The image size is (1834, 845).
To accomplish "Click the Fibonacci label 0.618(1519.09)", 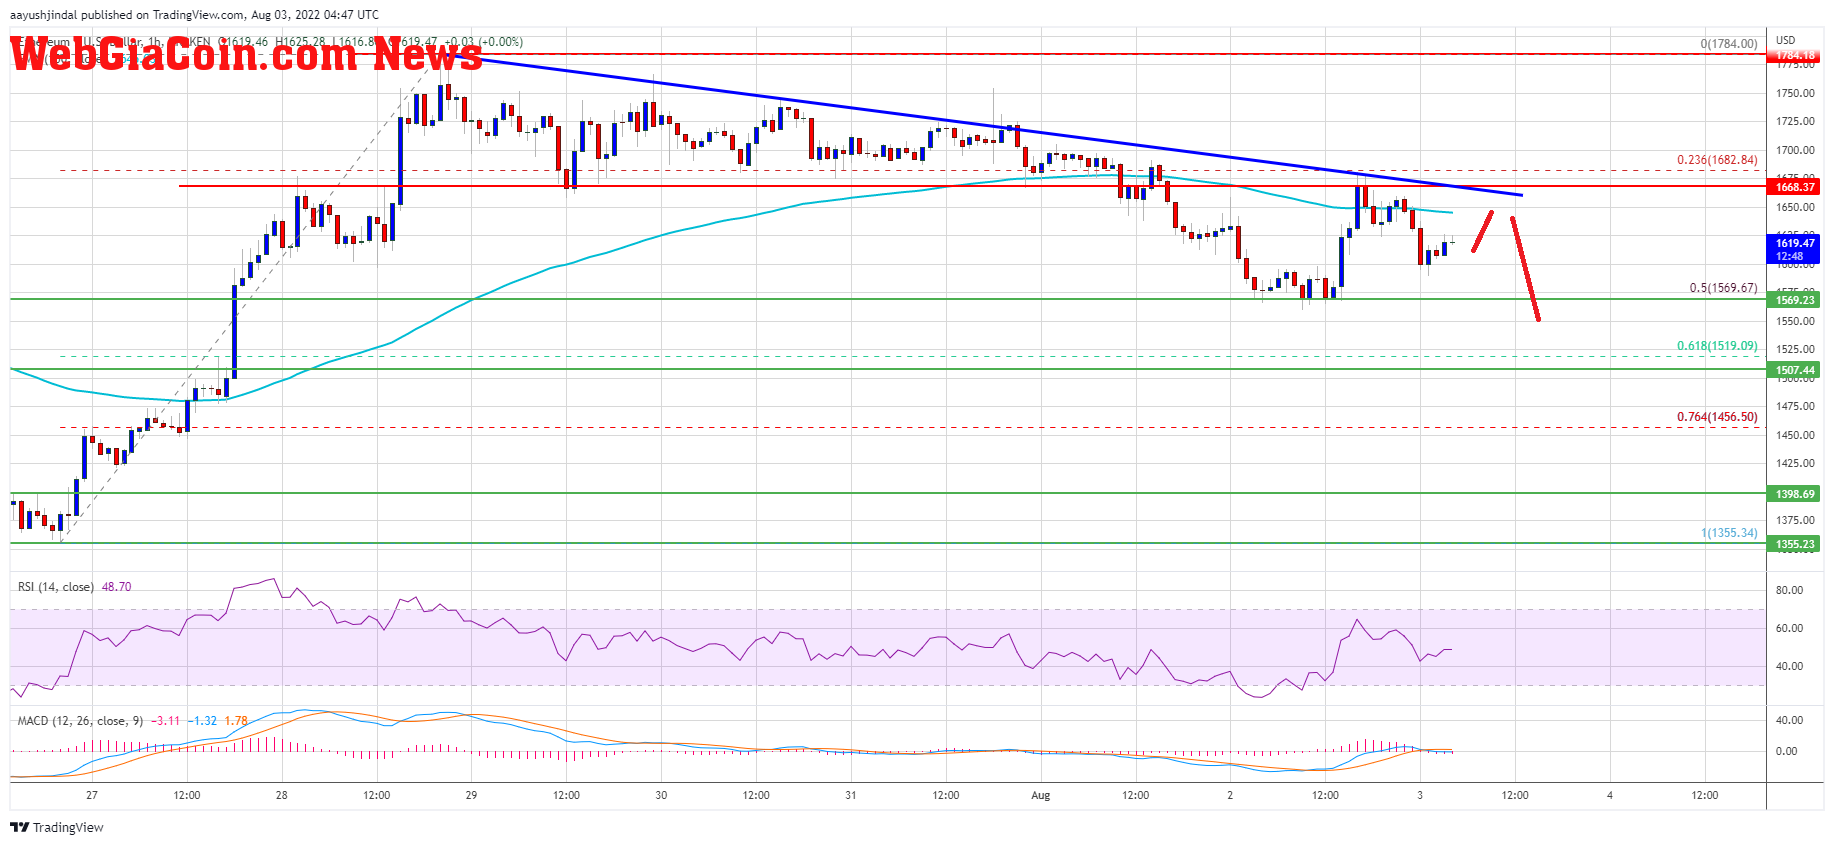I will (x=1717, y=346).
